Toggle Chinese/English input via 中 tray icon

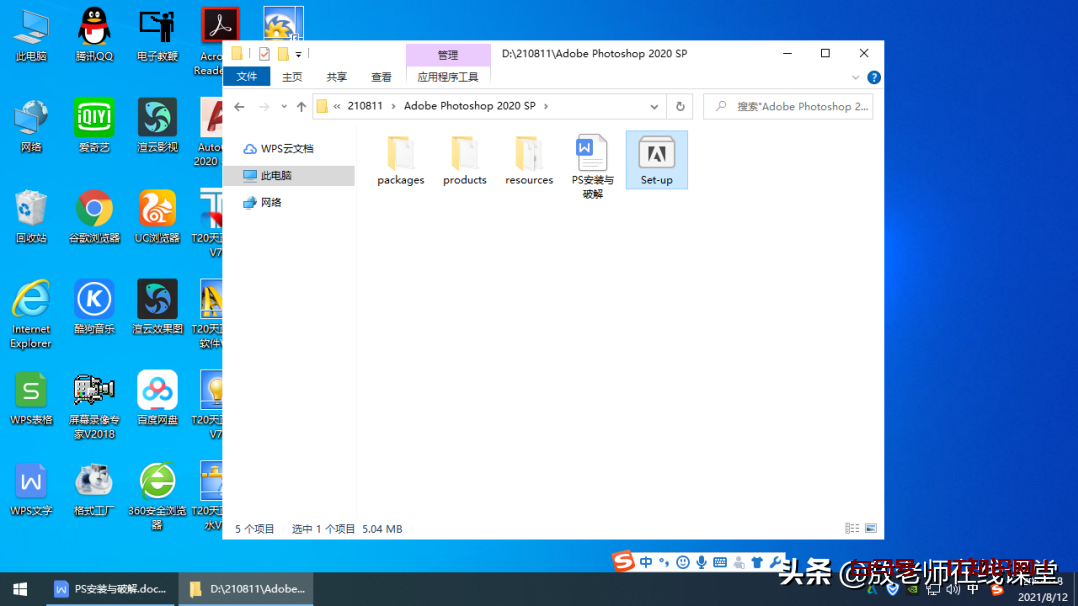(x=648, y=561)
